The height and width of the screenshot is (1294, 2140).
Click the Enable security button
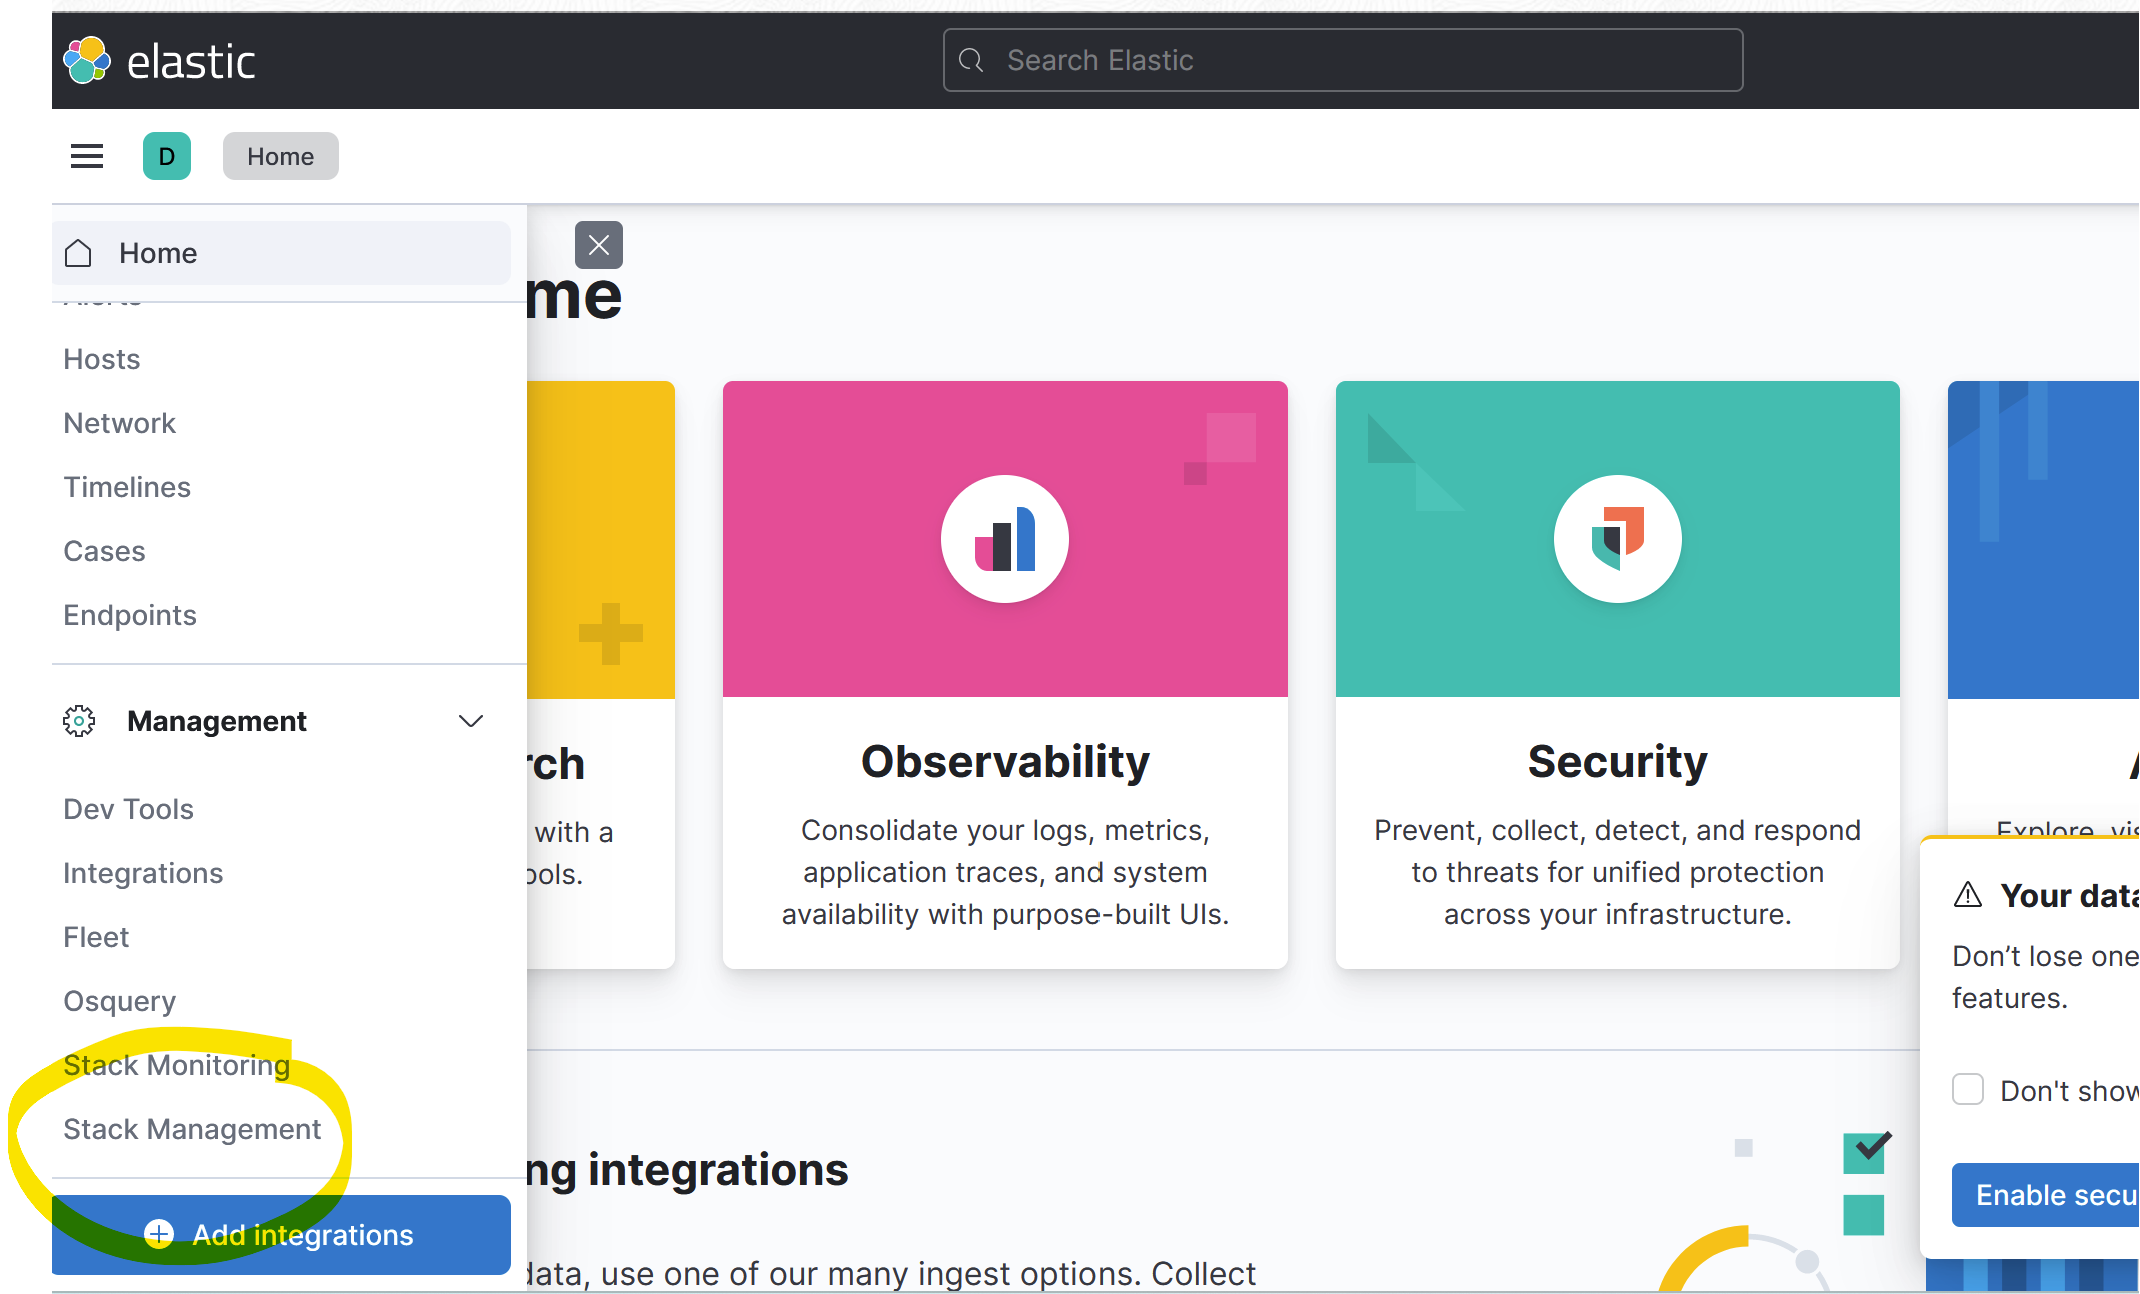tap(2044, 1195)
